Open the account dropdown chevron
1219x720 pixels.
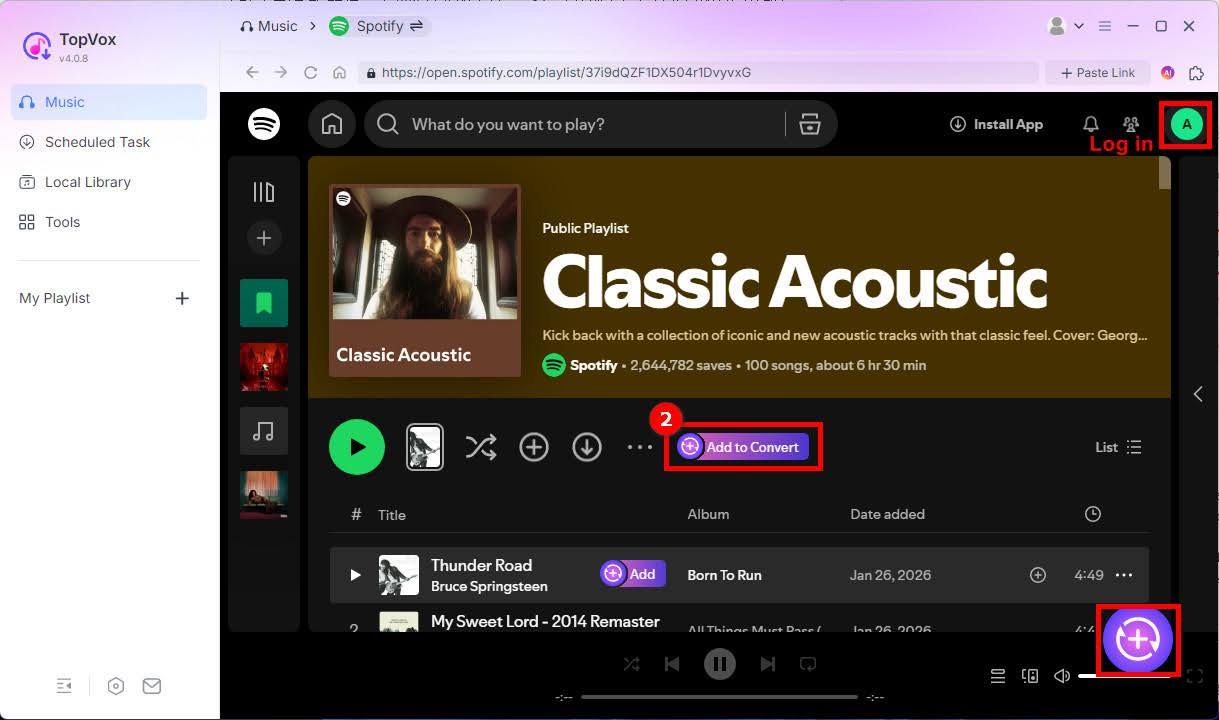click(1077, 26)
